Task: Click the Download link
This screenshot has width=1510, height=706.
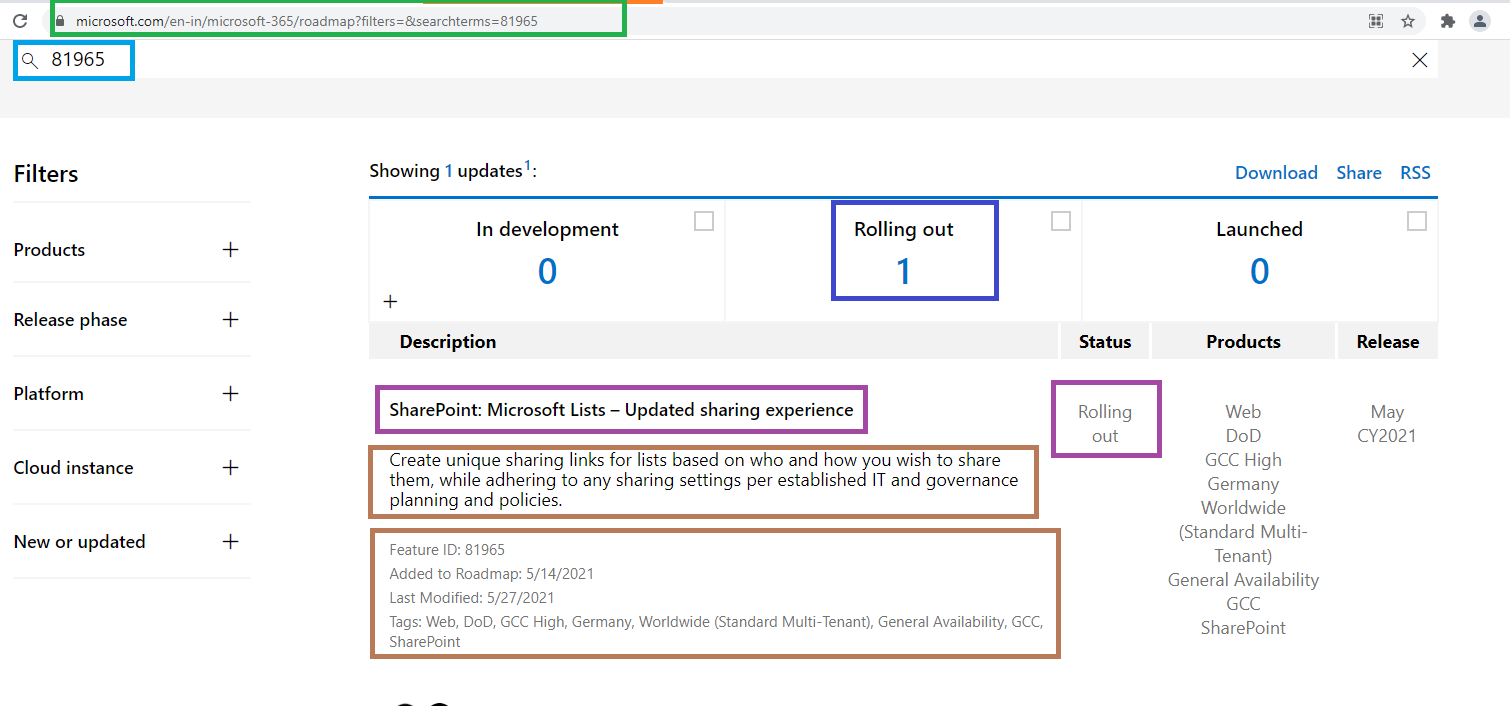Action: pyautogui.click(x=1276, y=172)
